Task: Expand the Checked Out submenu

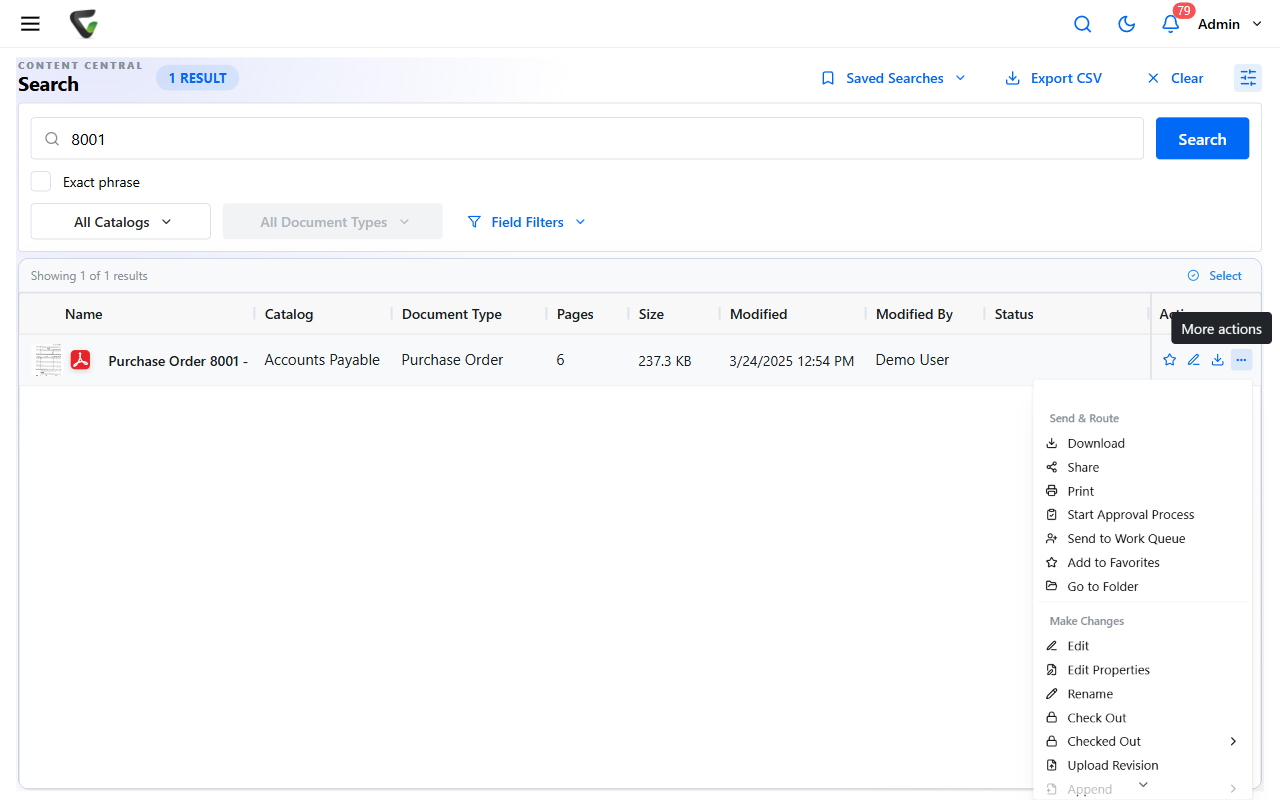Action: coord(1142,741)
